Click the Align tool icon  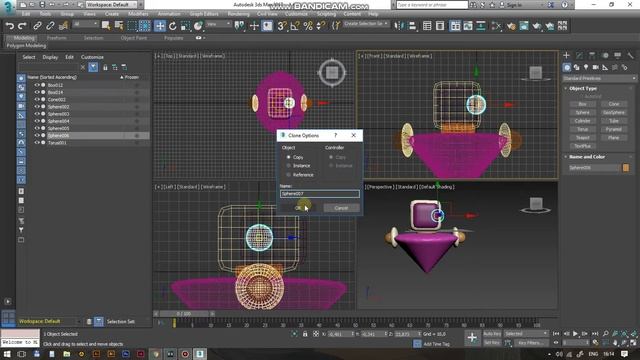[412, 26]
